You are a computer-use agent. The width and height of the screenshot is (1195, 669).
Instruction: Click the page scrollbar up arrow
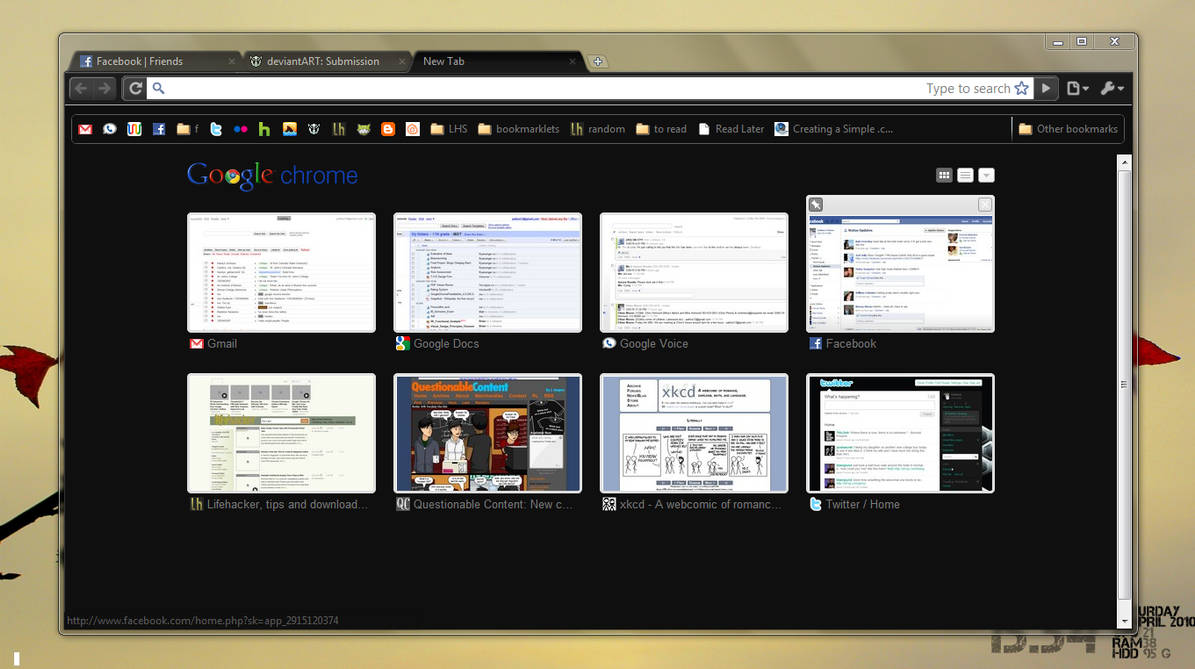[x=1124, y=162]
